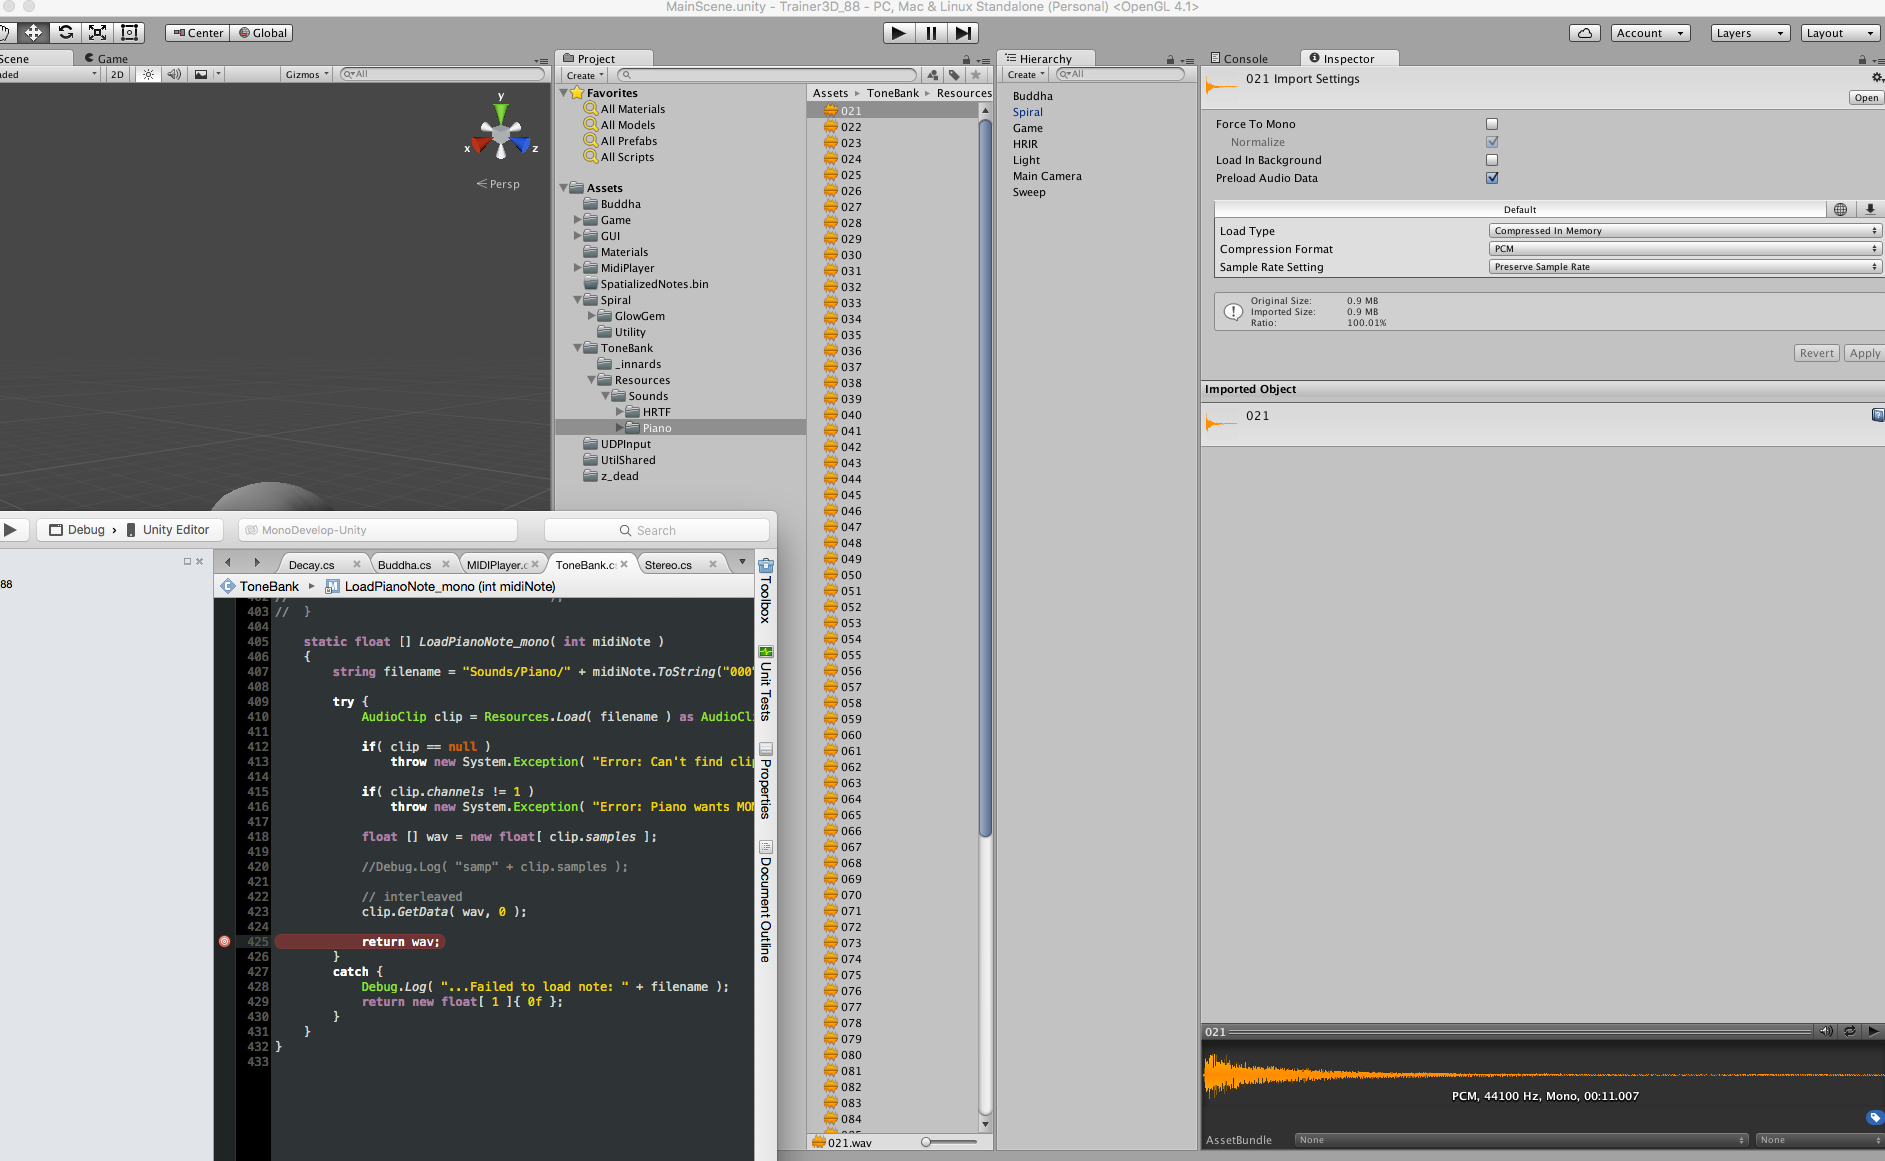1885x1161 pixels.
Task: Open Sample Rate Setting dropdown
Action: (1685, 267)
